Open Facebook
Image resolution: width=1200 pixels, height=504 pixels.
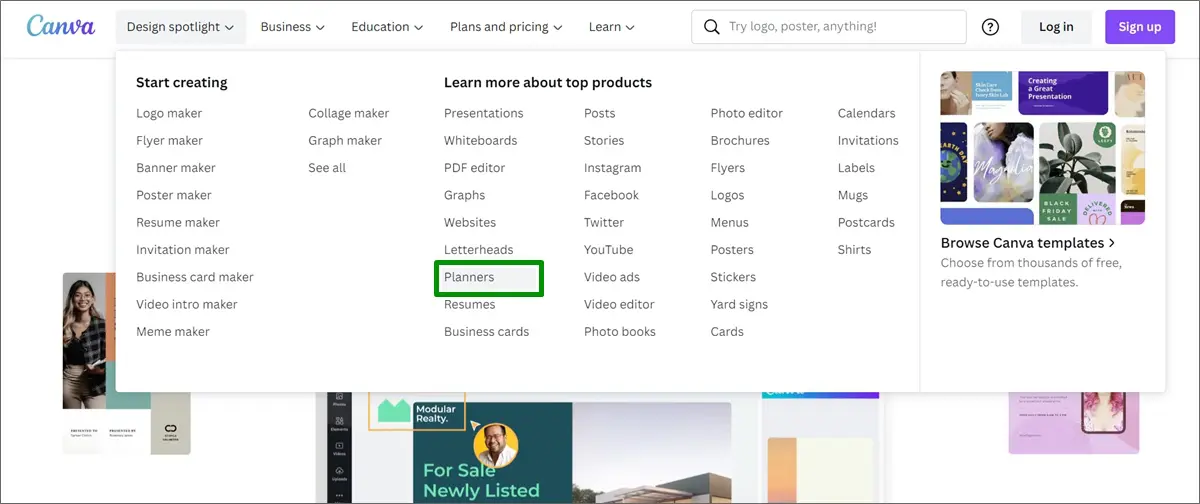(612, 195)
